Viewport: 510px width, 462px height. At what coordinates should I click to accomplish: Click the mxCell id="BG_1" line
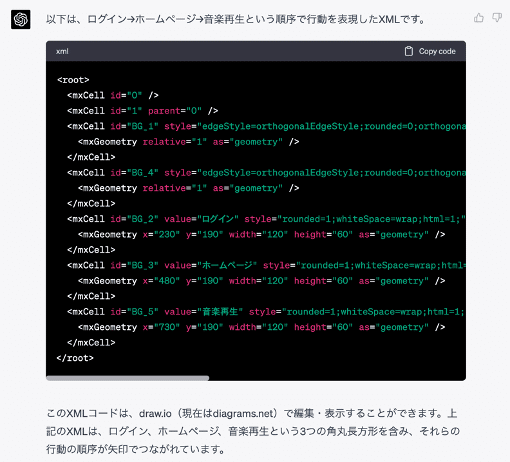click(x=266, y=126)
